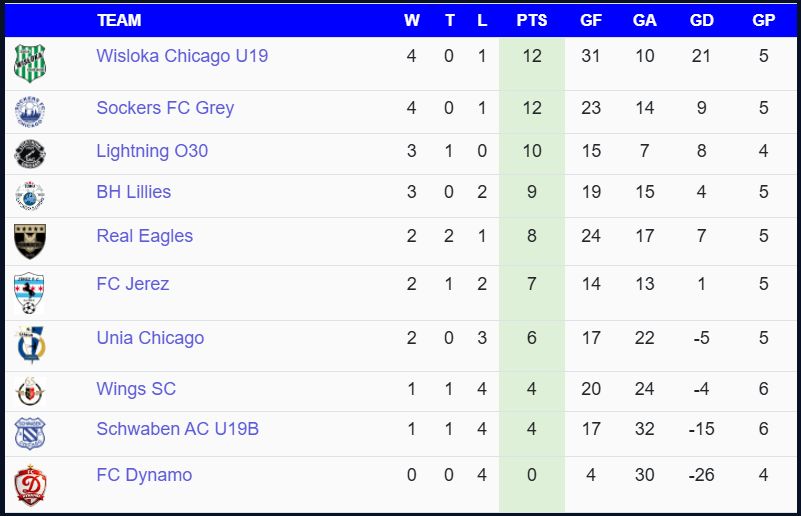The height and width of the screenshot is (516, 801).
Task: Open the Schwaben AC U19B team link
Action: [177, 429]
